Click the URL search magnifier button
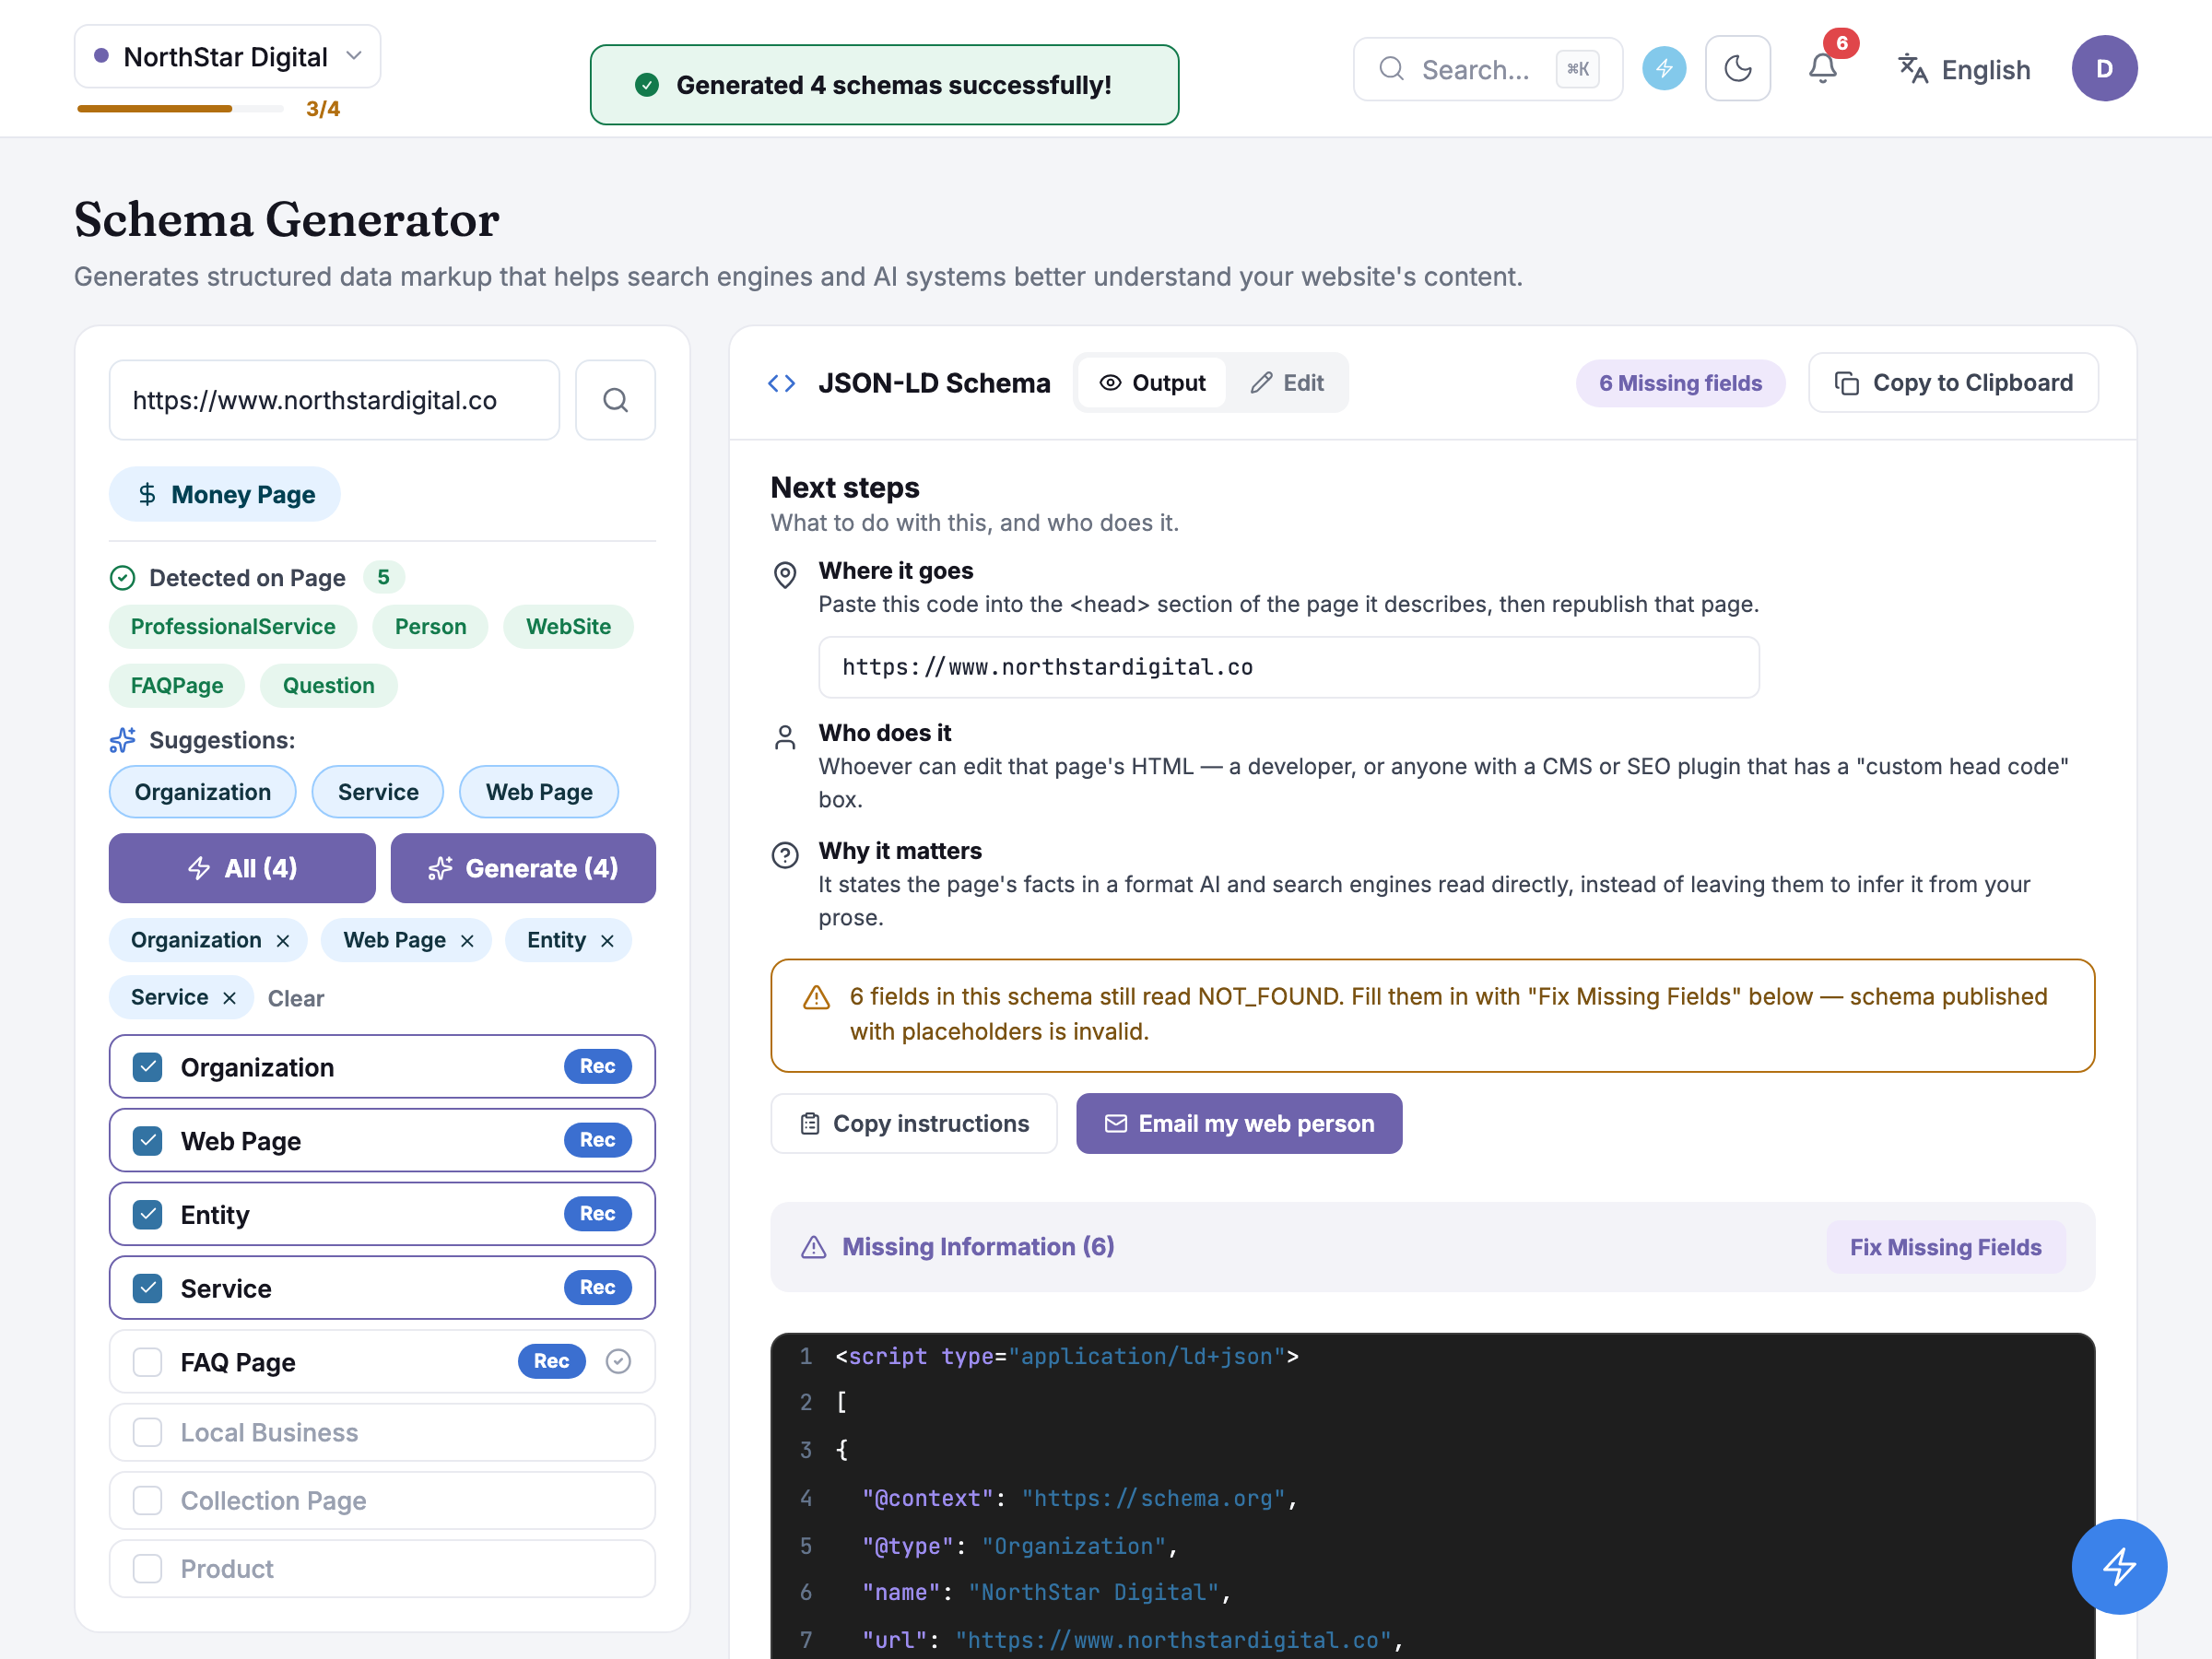 coord(615,400)
